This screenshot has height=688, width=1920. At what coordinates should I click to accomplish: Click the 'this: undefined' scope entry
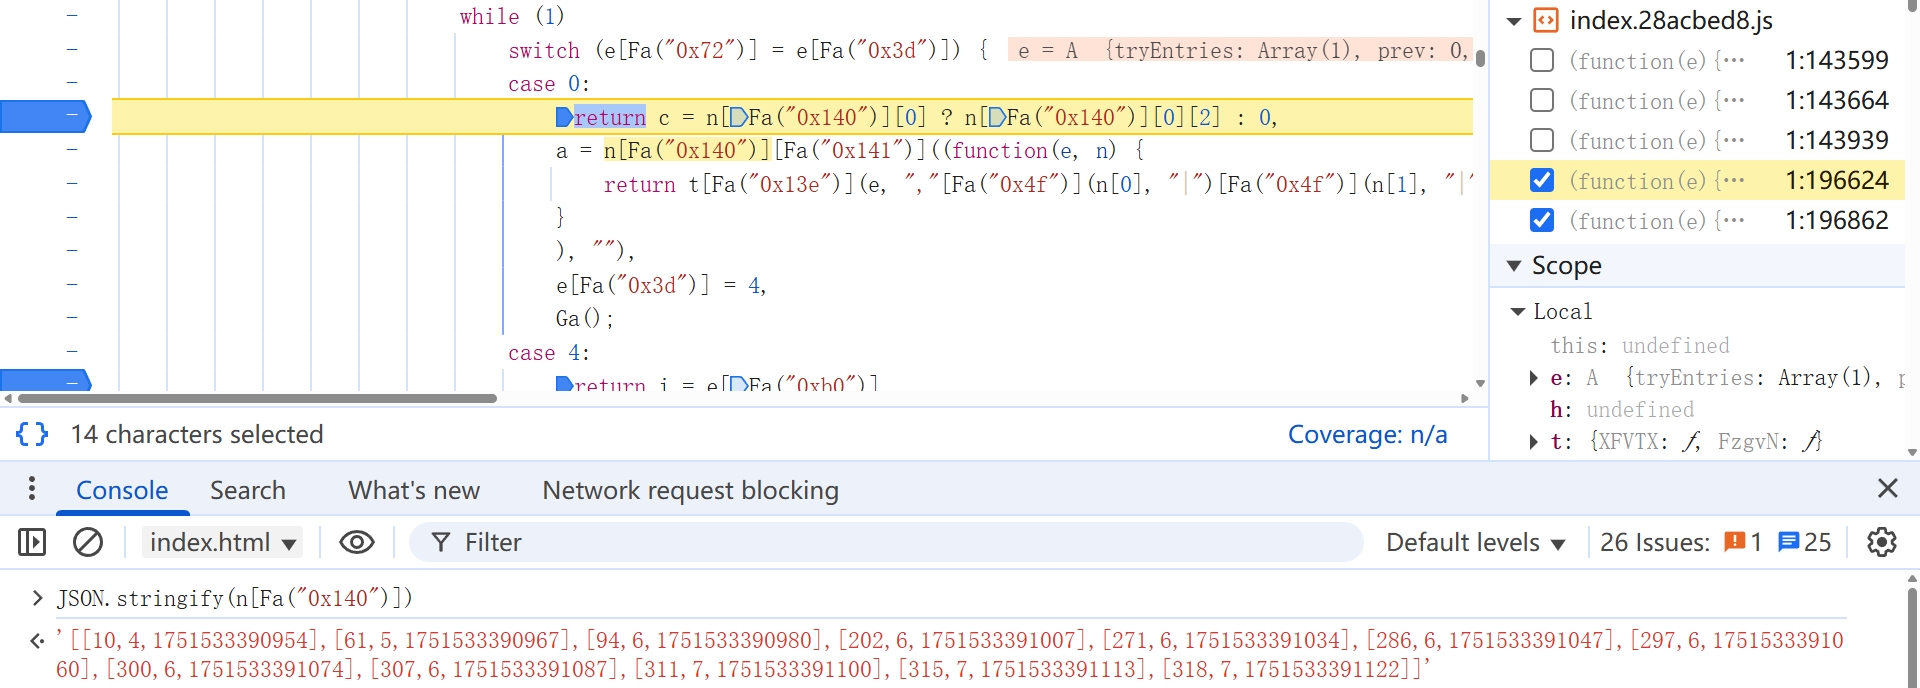[1640, 346]
